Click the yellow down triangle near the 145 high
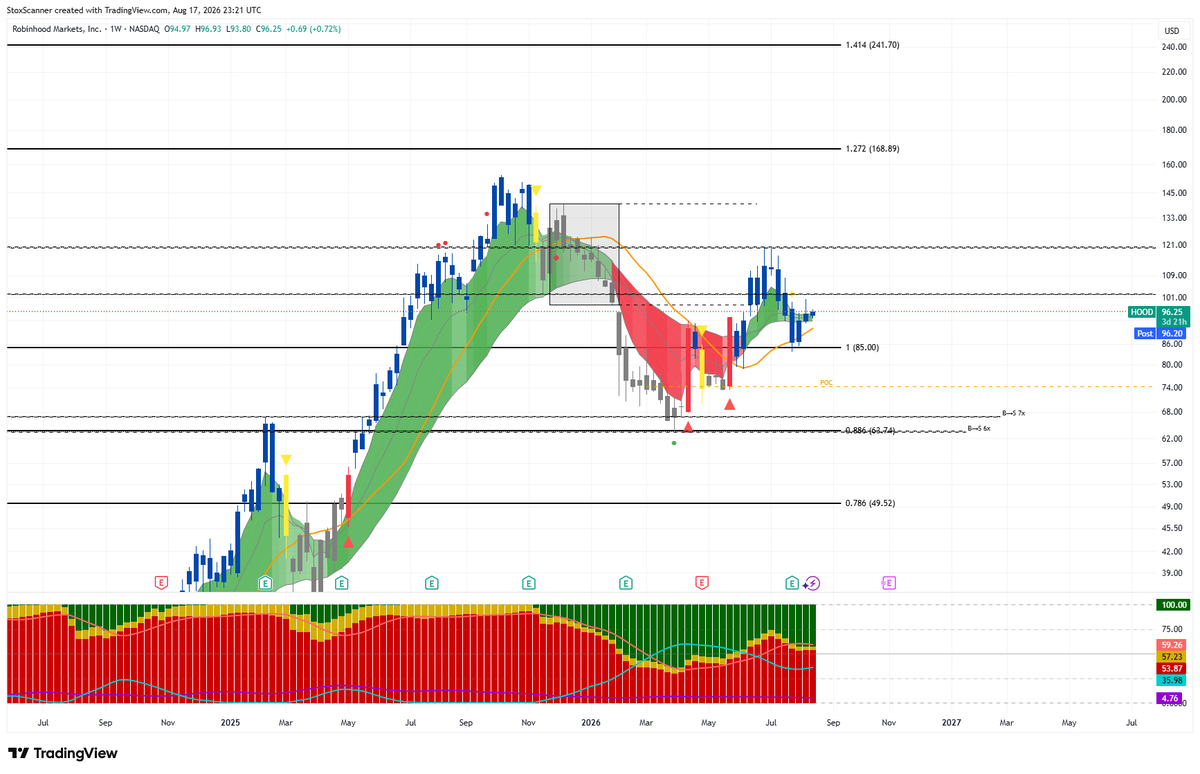Viewport: 1200px width, 774px height. point(536,189)
